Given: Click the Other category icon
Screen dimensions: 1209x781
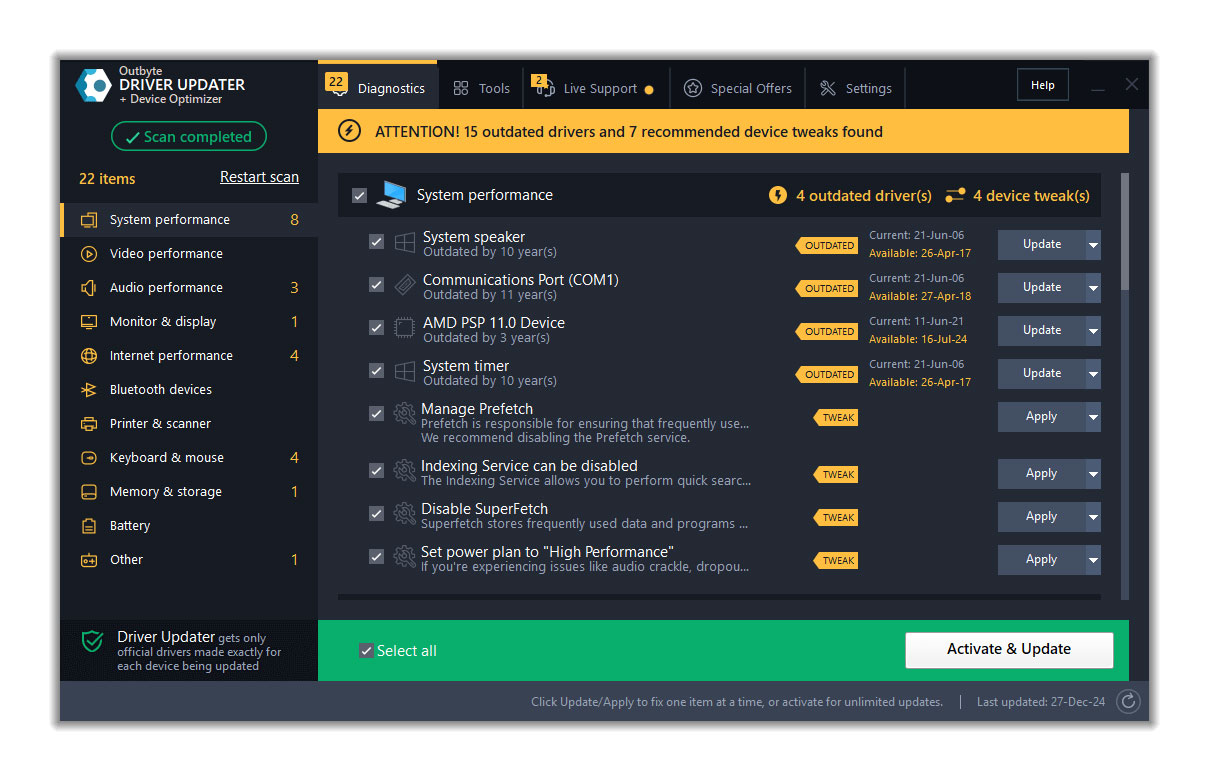Looking at the screenshot, I should click(89, 560).
